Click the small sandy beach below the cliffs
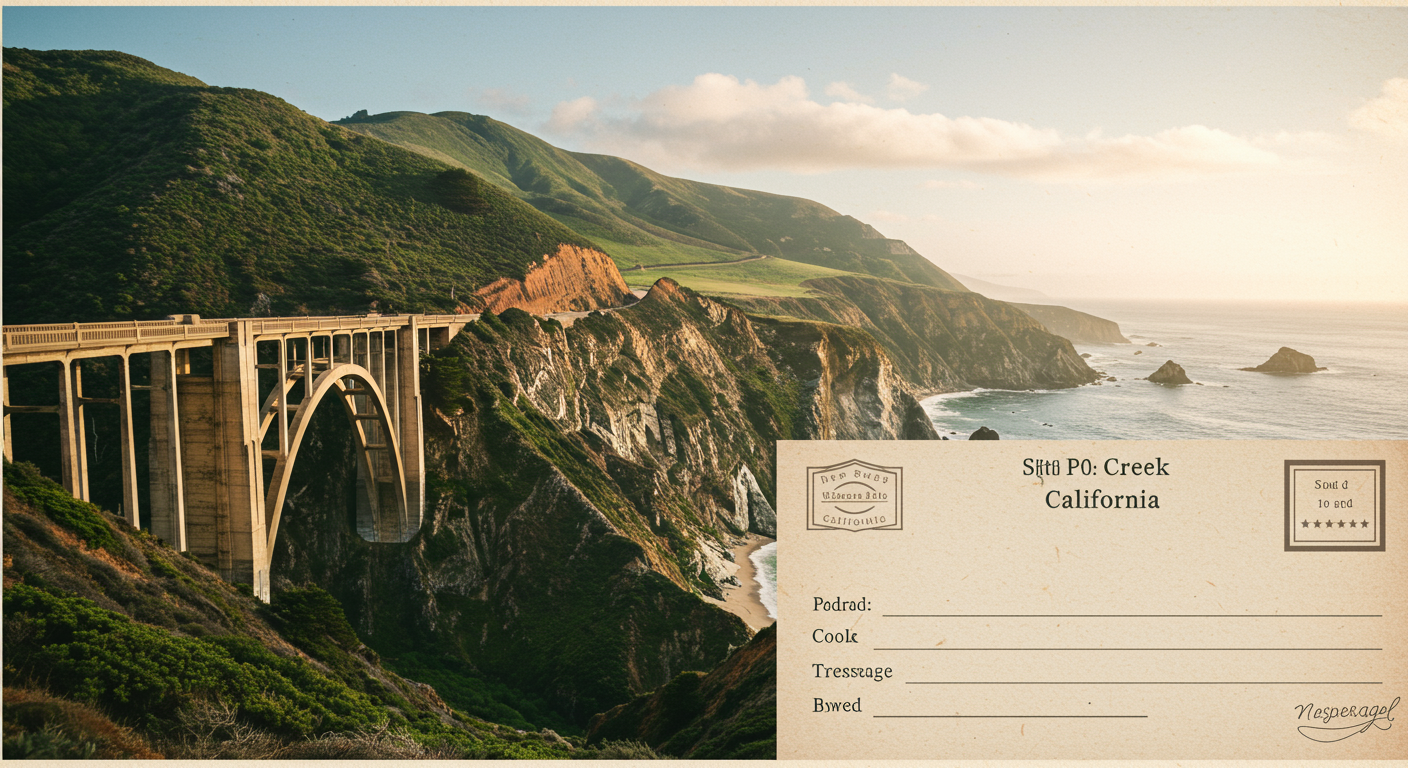1408x768 pixels. click(x=750, y=583)
